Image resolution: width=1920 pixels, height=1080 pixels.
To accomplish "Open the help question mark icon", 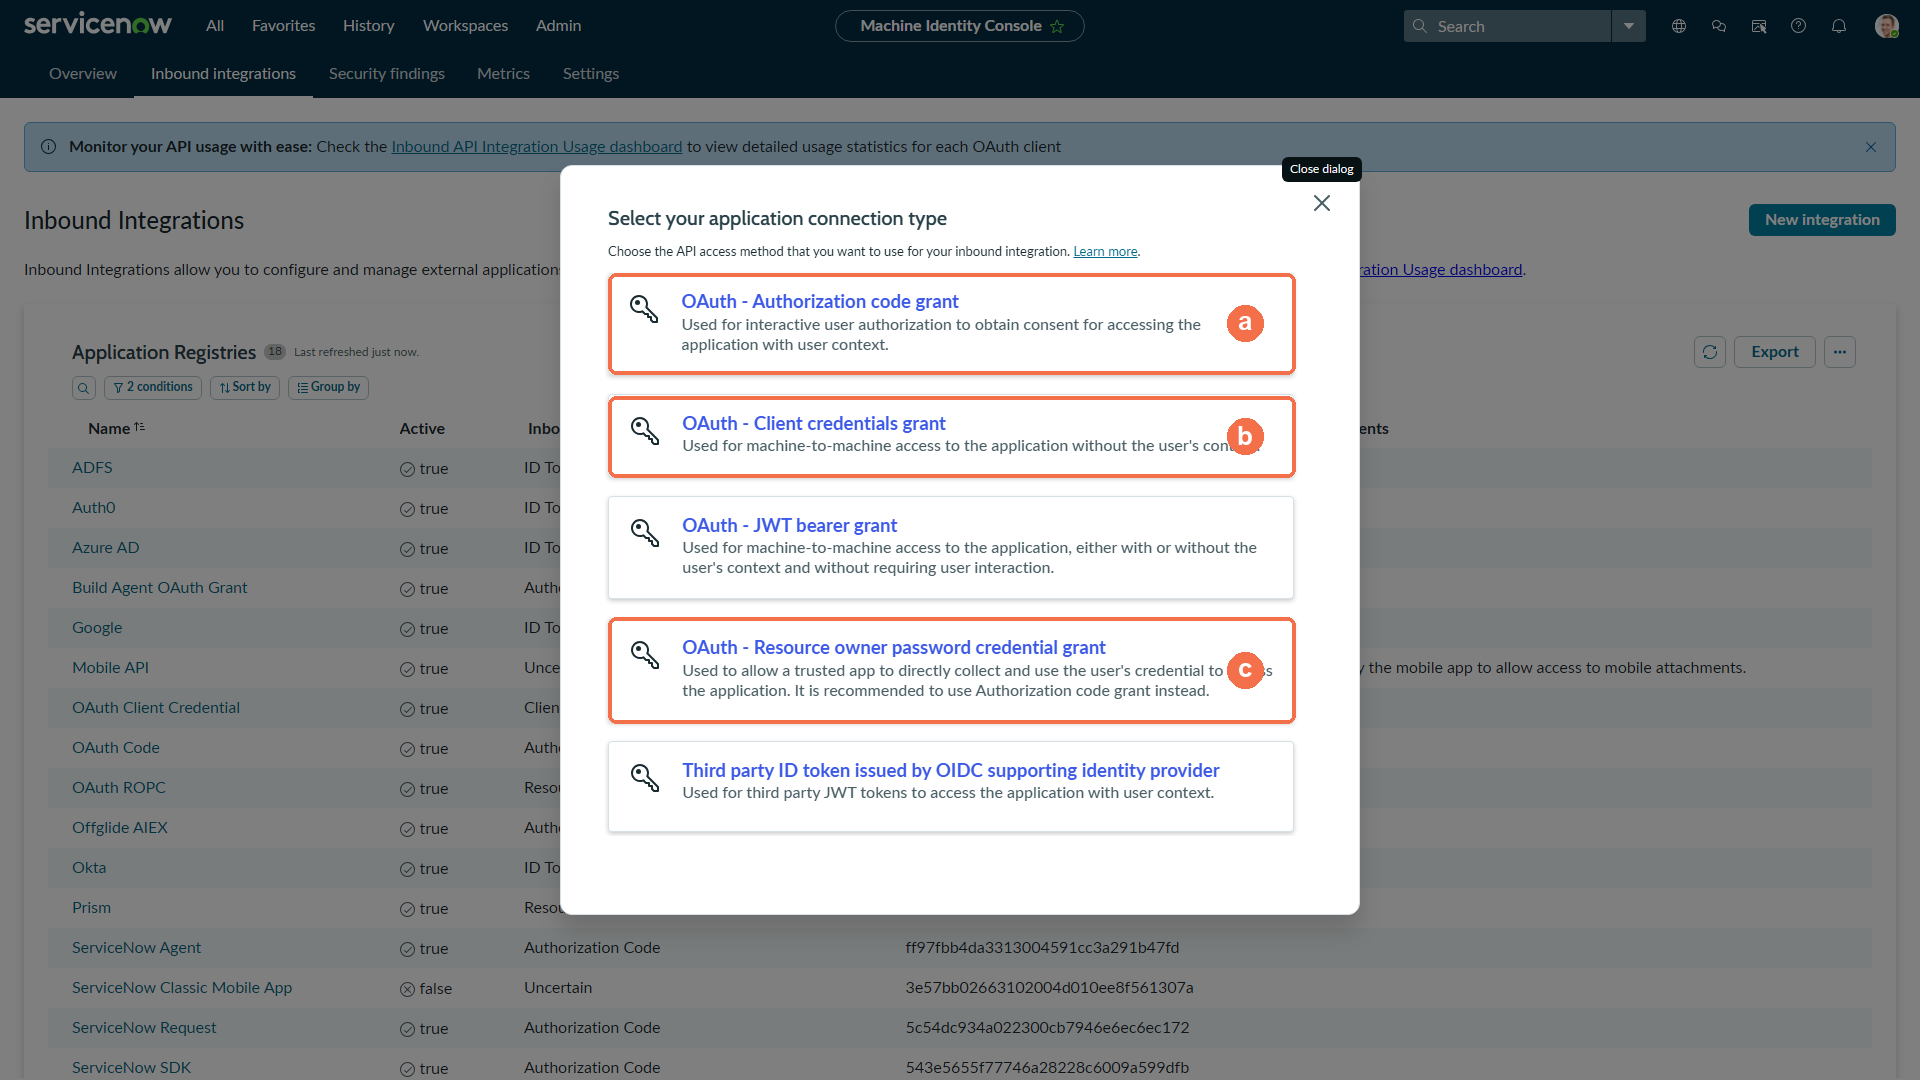I will pyautogui.click(x=1799, y=26).
